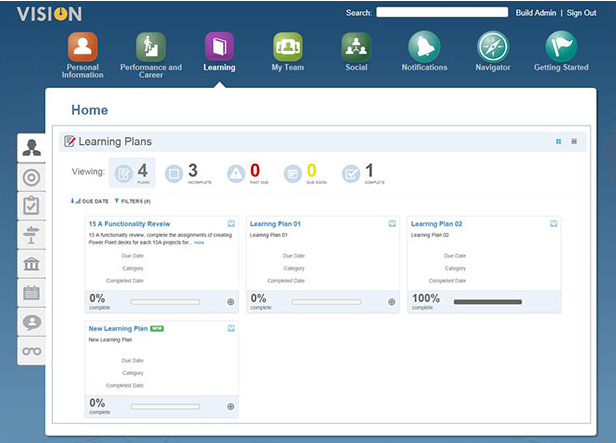
Task: Select the signpost sidebar icon
Action: click(31, 235)
